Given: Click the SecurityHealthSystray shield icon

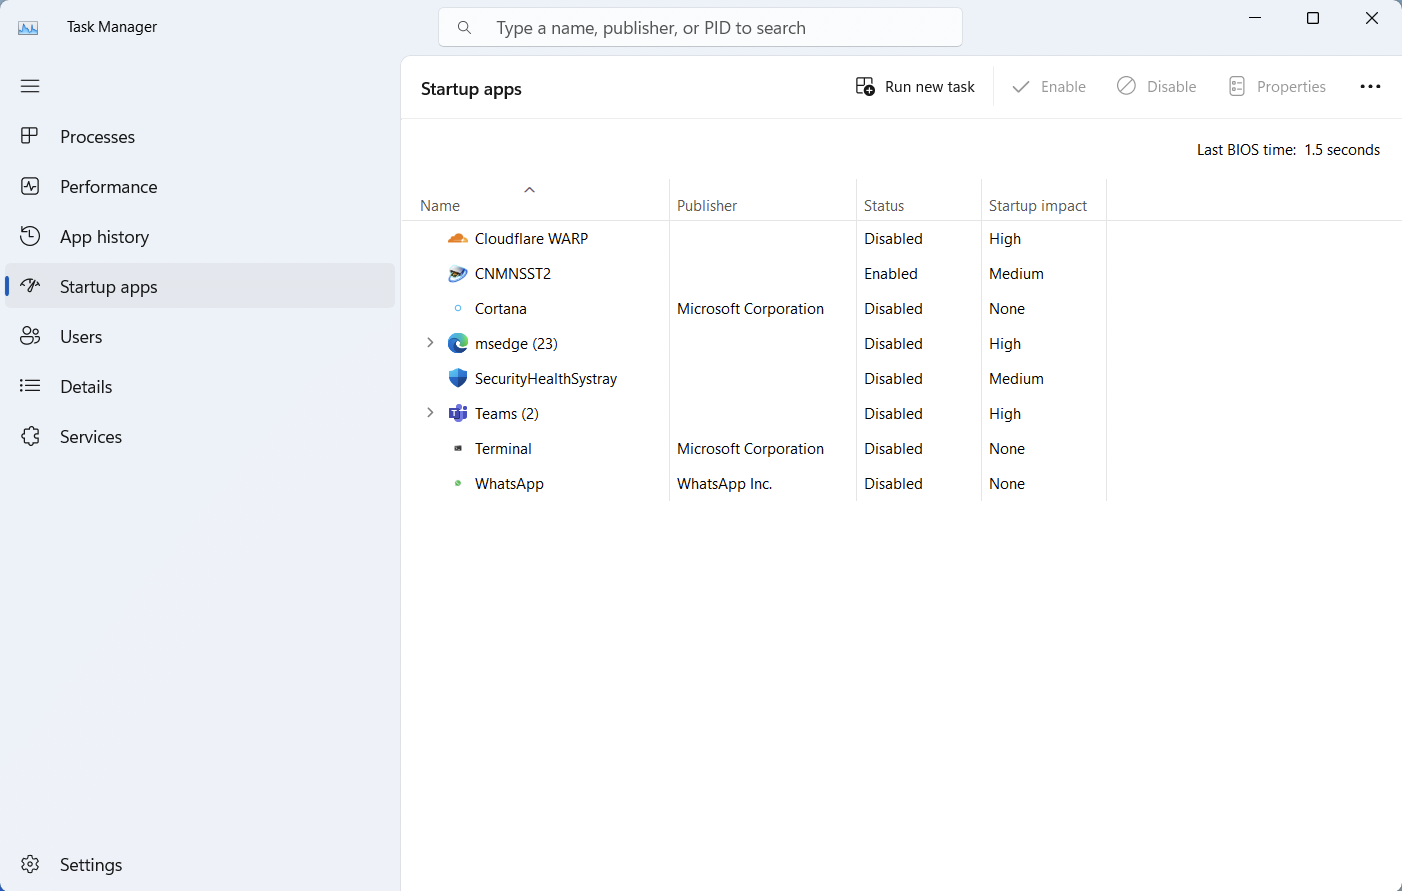Looking at the screenshot, I should (458, 379).
